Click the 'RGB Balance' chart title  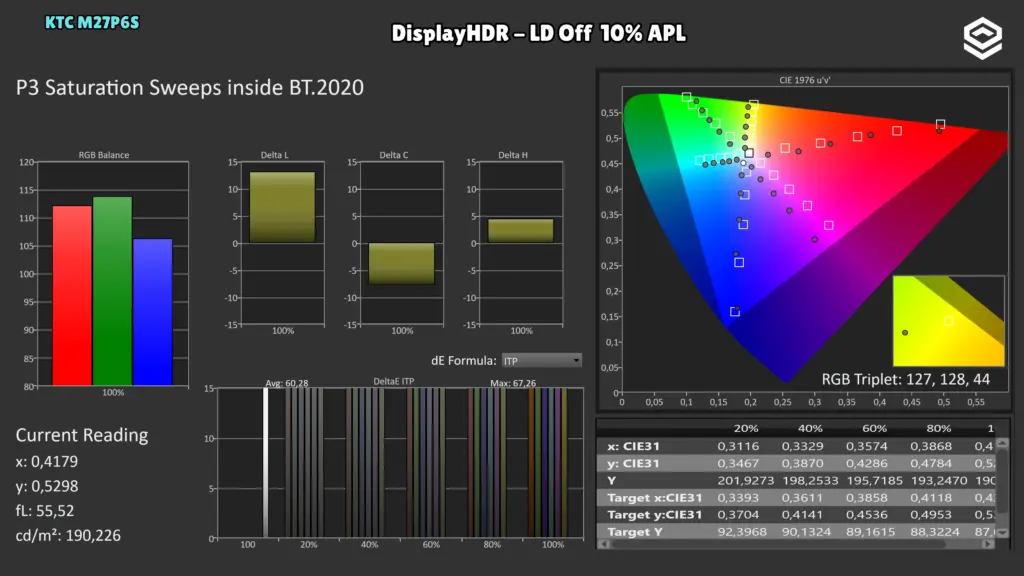[x=104, y=155]
